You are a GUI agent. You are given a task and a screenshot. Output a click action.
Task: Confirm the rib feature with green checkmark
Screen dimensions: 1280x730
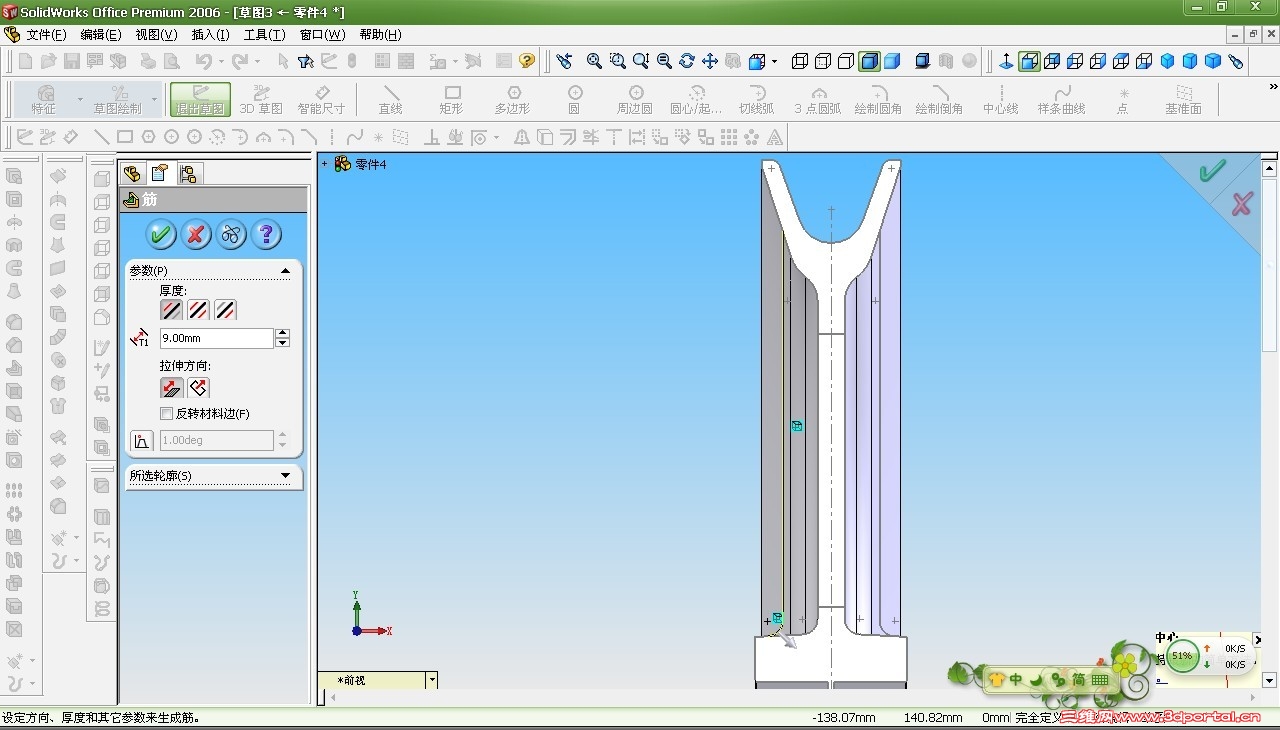pyautogui.click(x=161, y=235)
